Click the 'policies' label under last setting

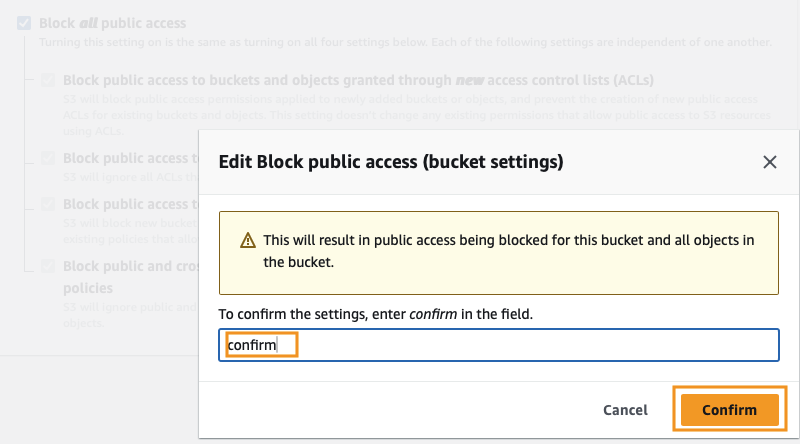click(88, 288)
